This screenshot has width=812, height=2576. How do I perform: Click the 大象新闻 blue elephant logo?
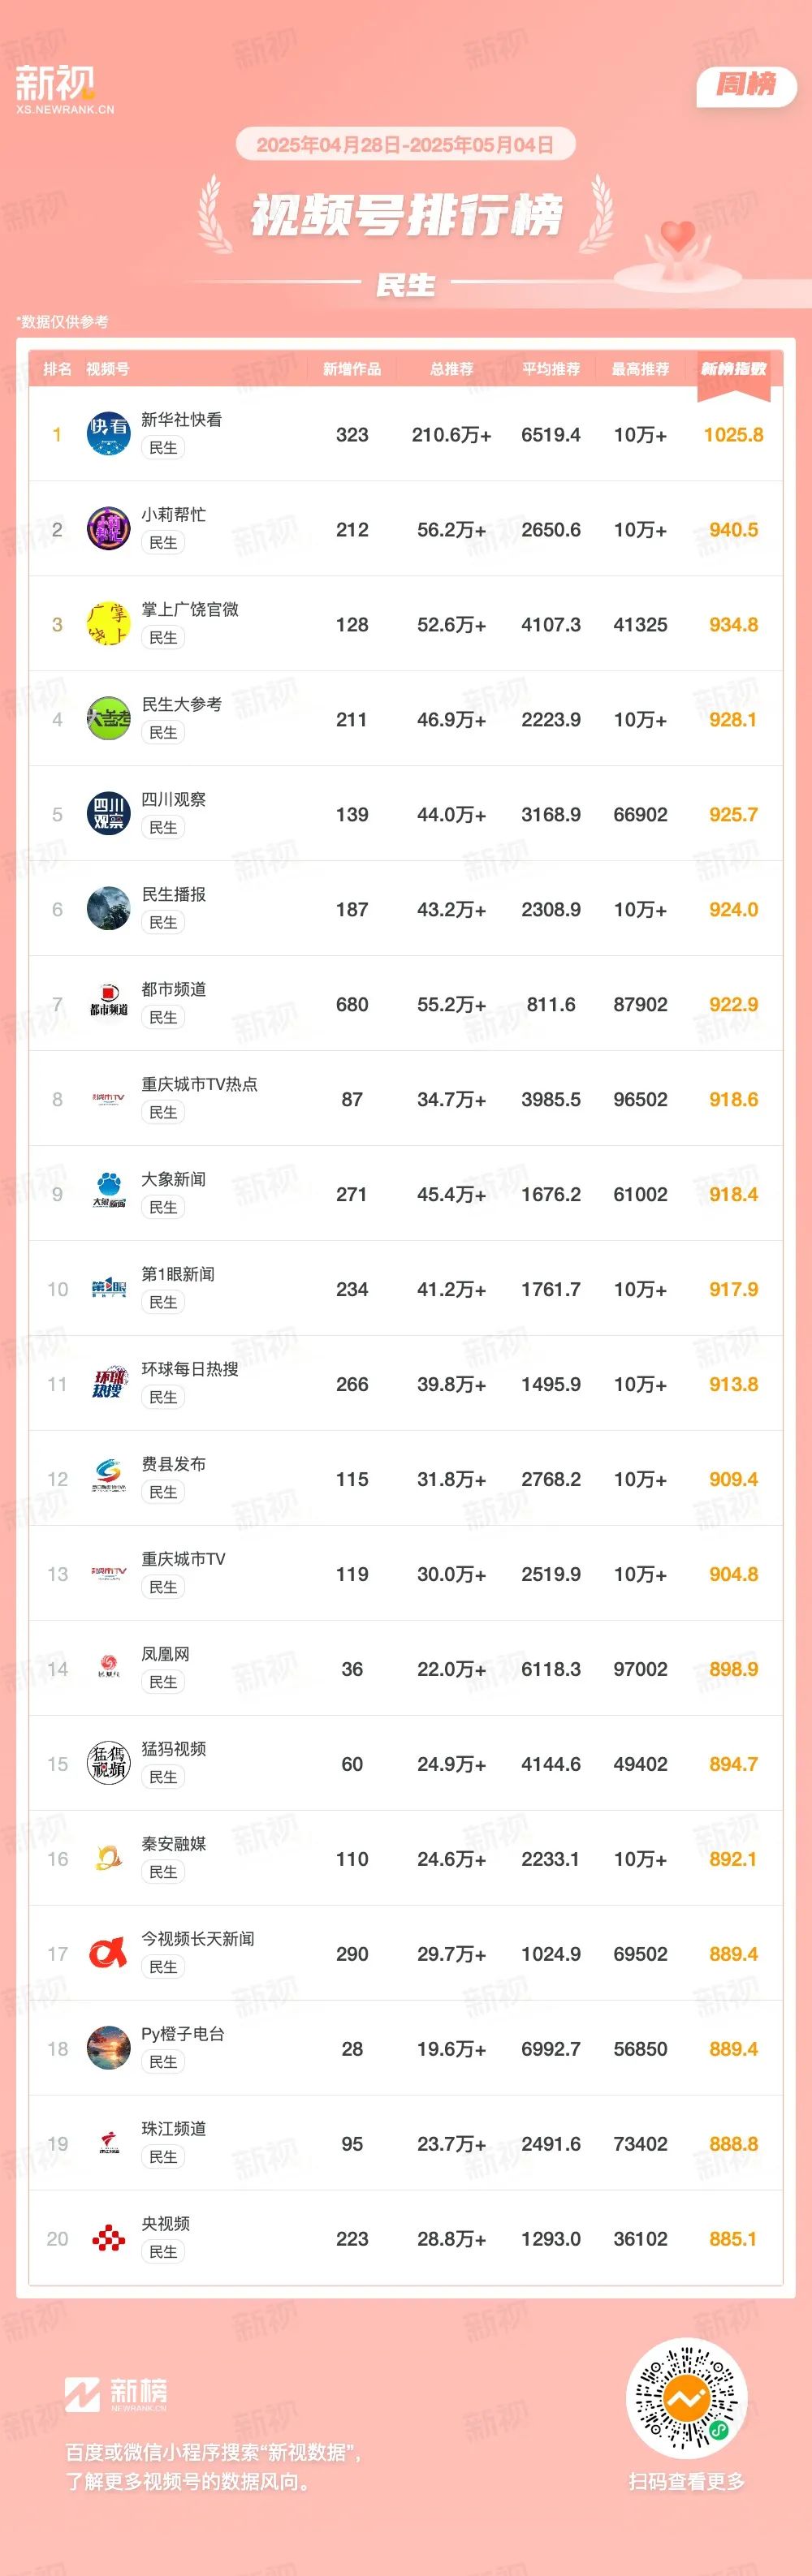click(108, 1194)
